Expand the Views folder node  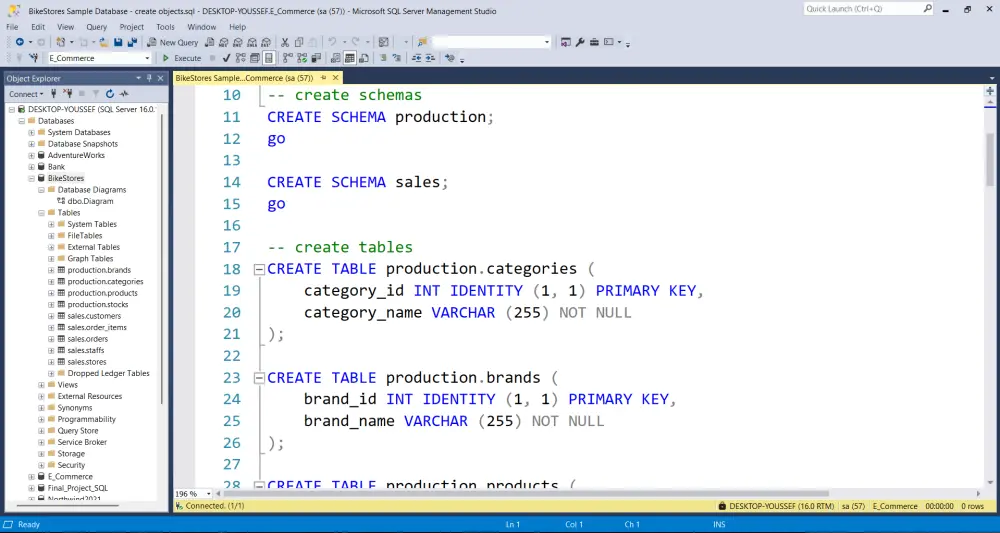point(41,385)
